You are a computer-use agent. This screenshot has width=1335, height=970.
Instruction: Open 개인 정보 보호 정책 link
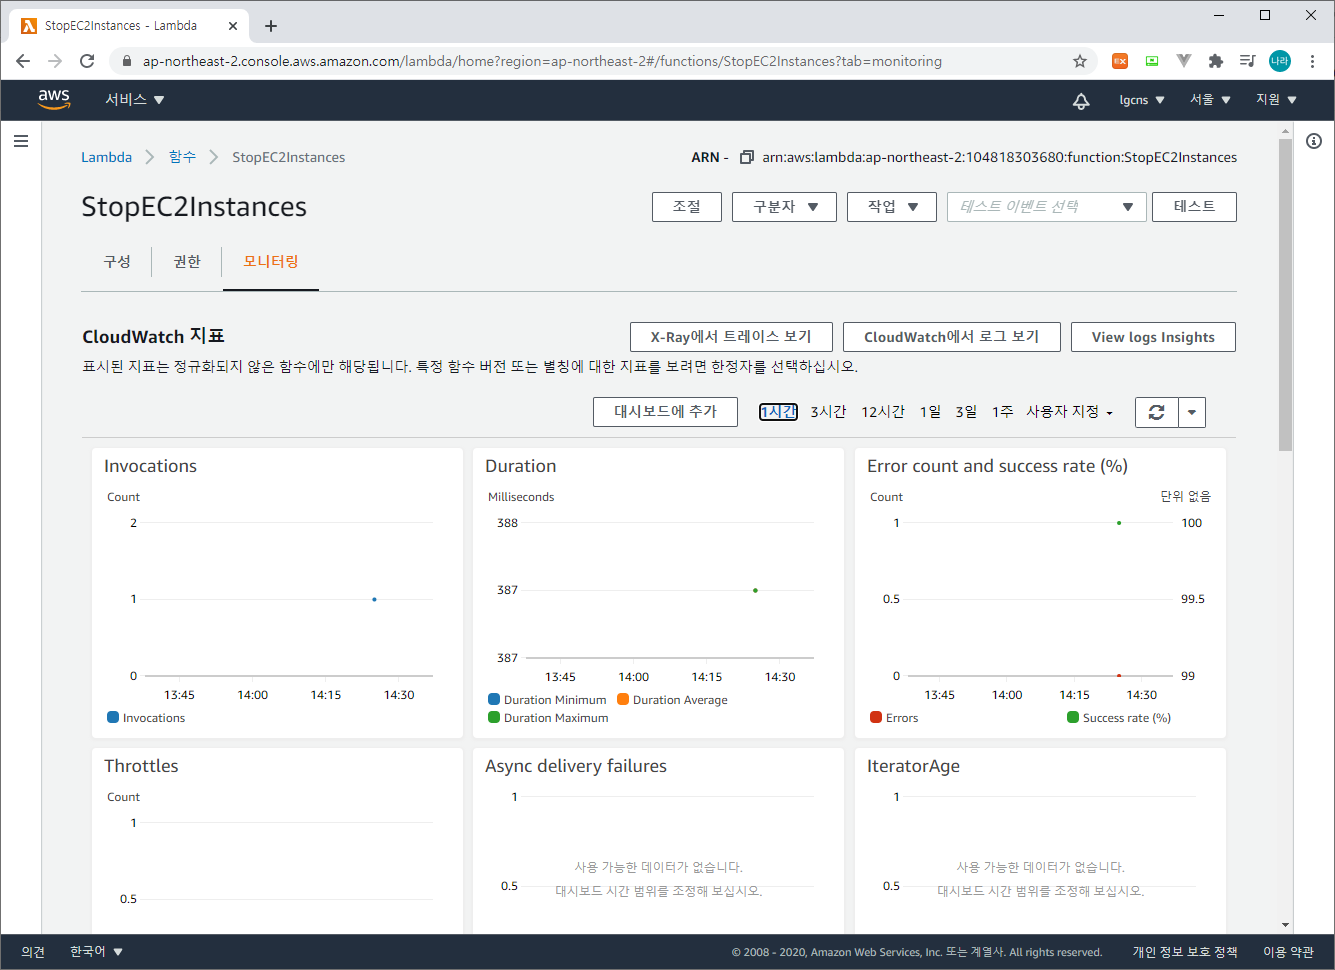(1185, 952)
